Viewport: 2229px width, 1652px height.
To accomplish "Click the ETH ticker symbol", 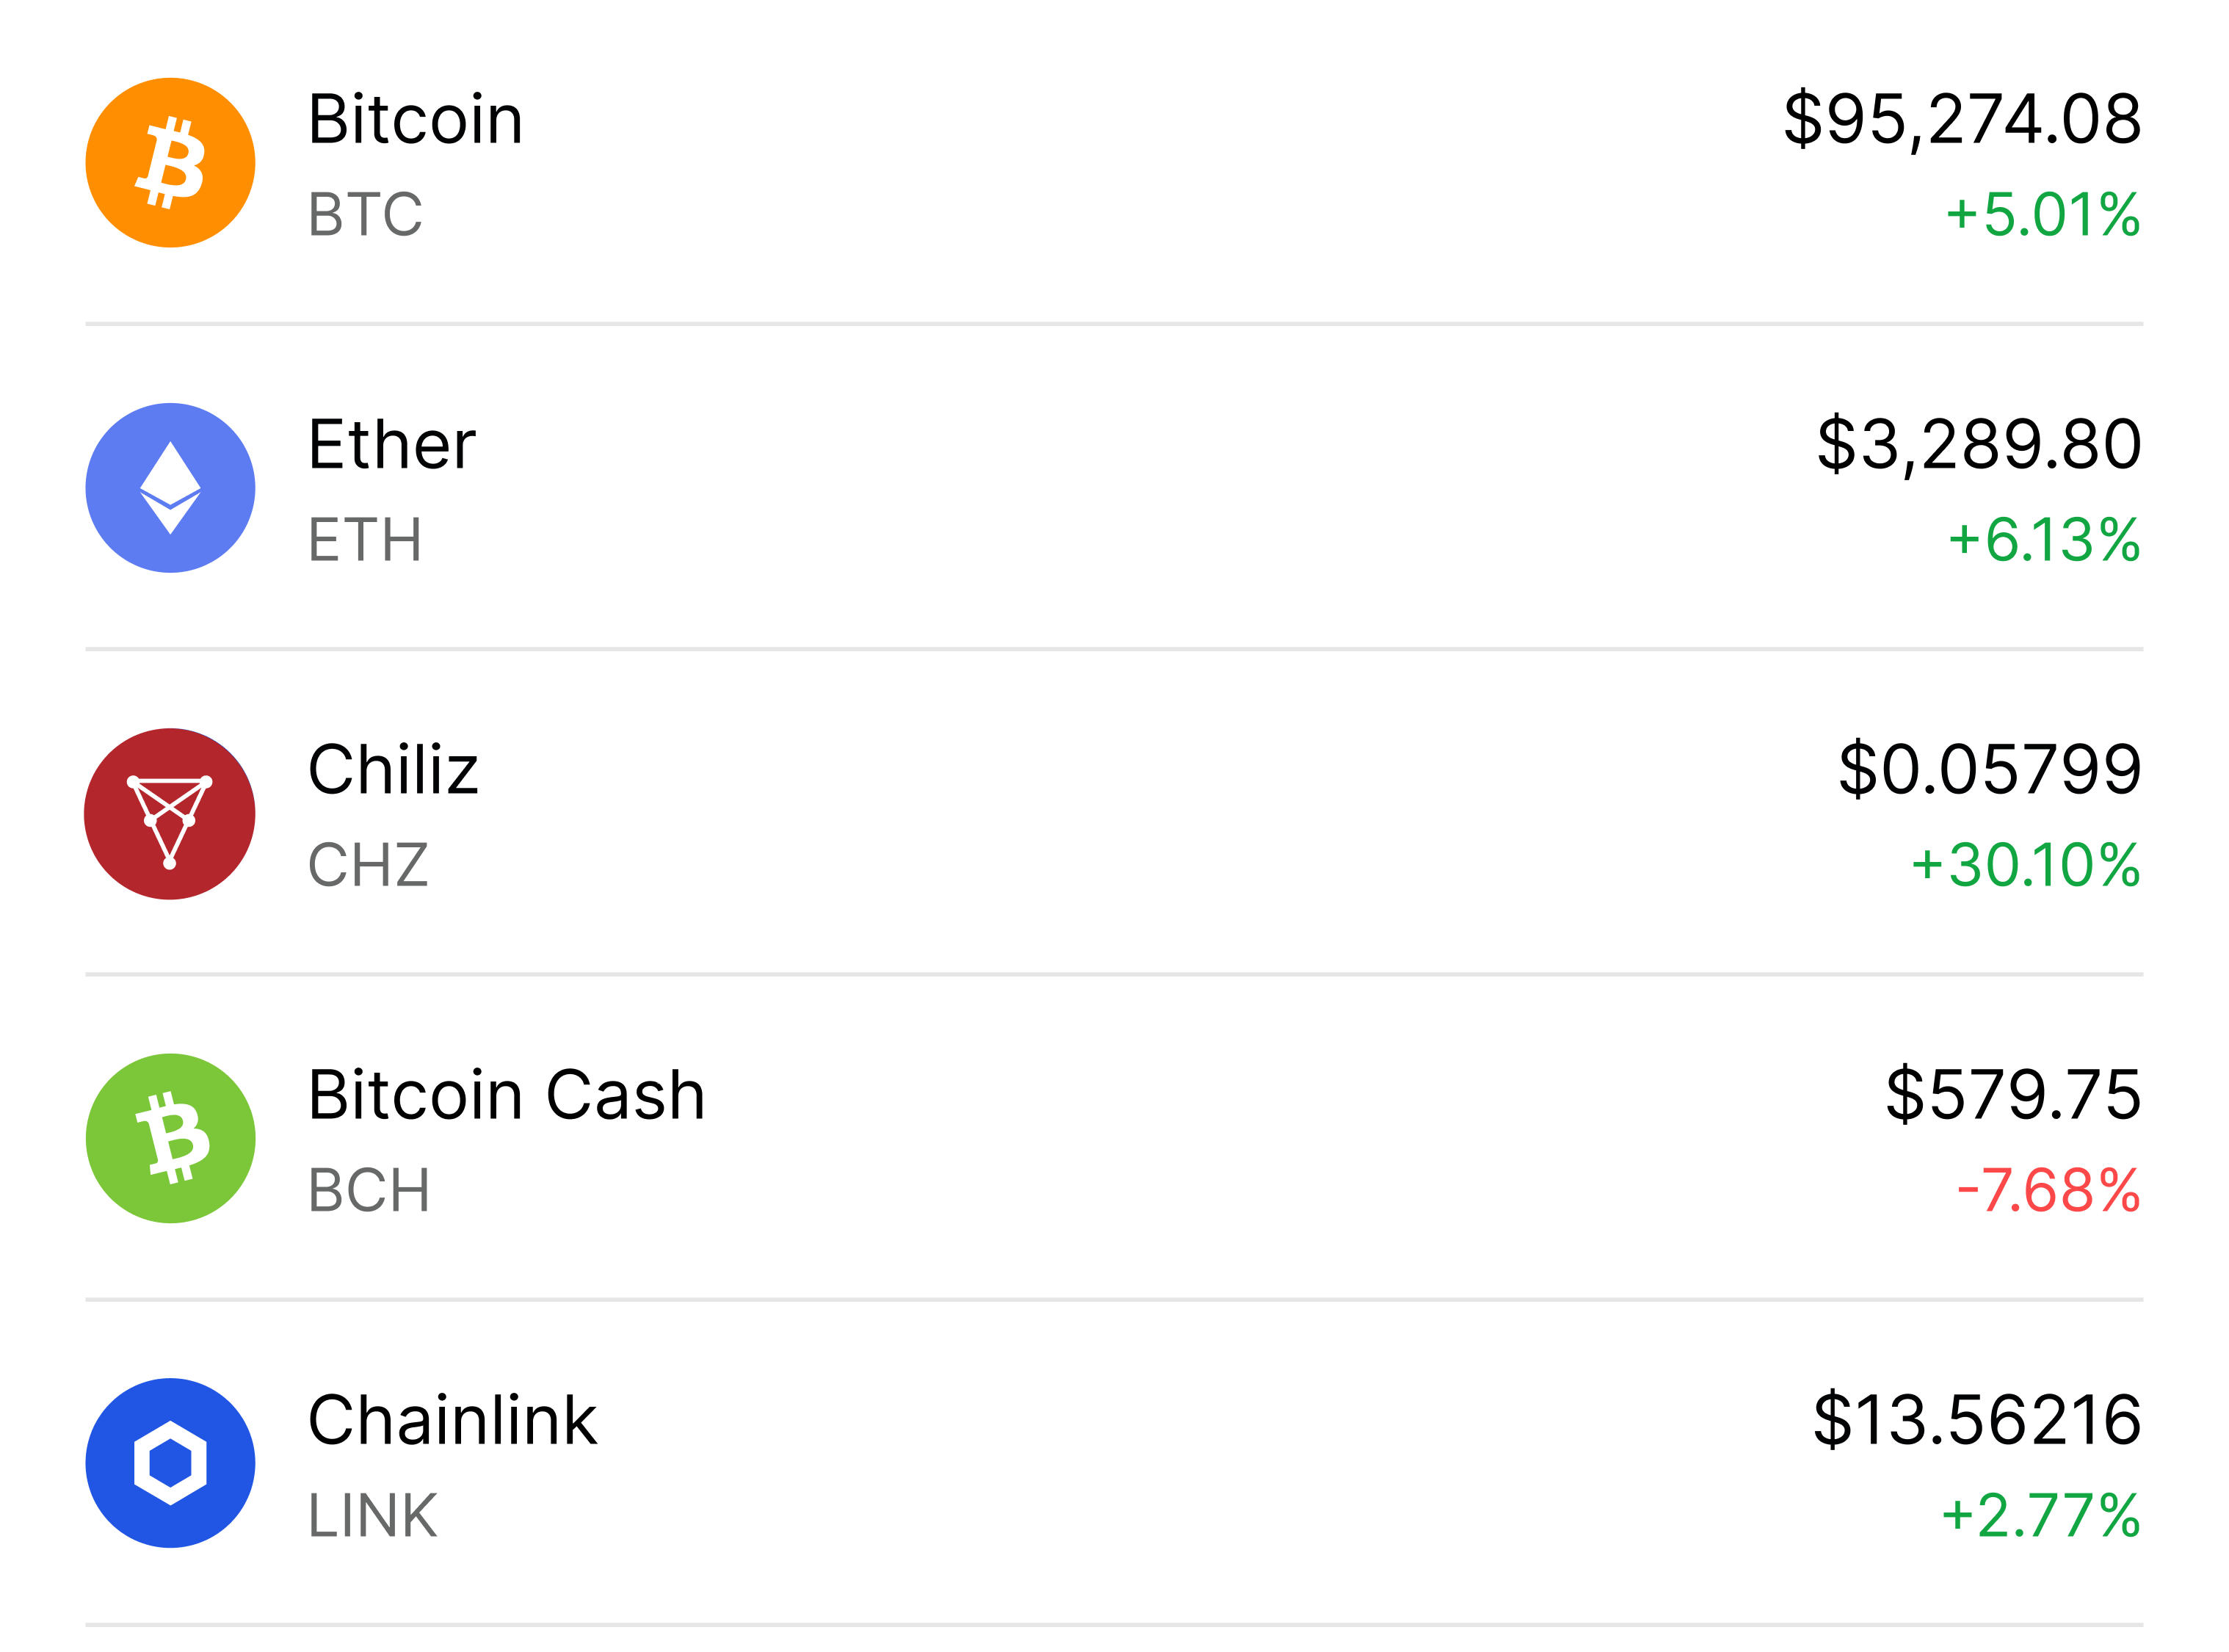I will click(365, 540).
